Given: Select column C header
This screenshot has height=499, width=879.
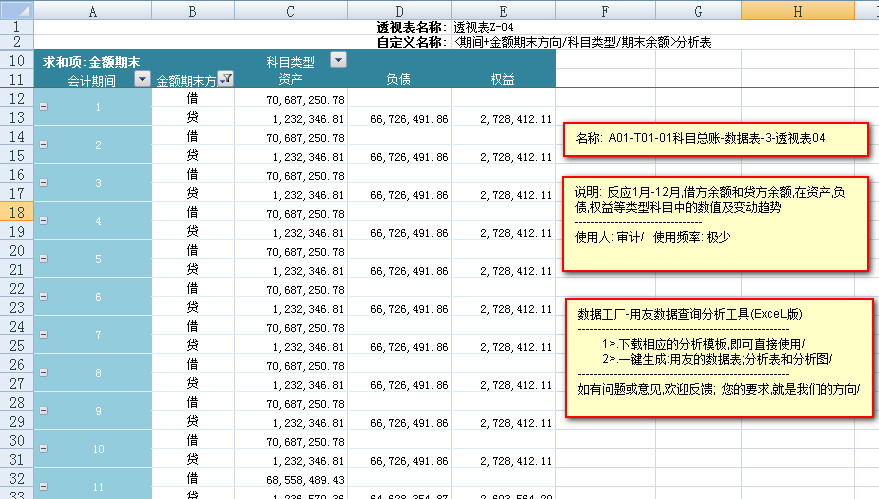Looking at the screenshot, I should click(x=291, y=10).
